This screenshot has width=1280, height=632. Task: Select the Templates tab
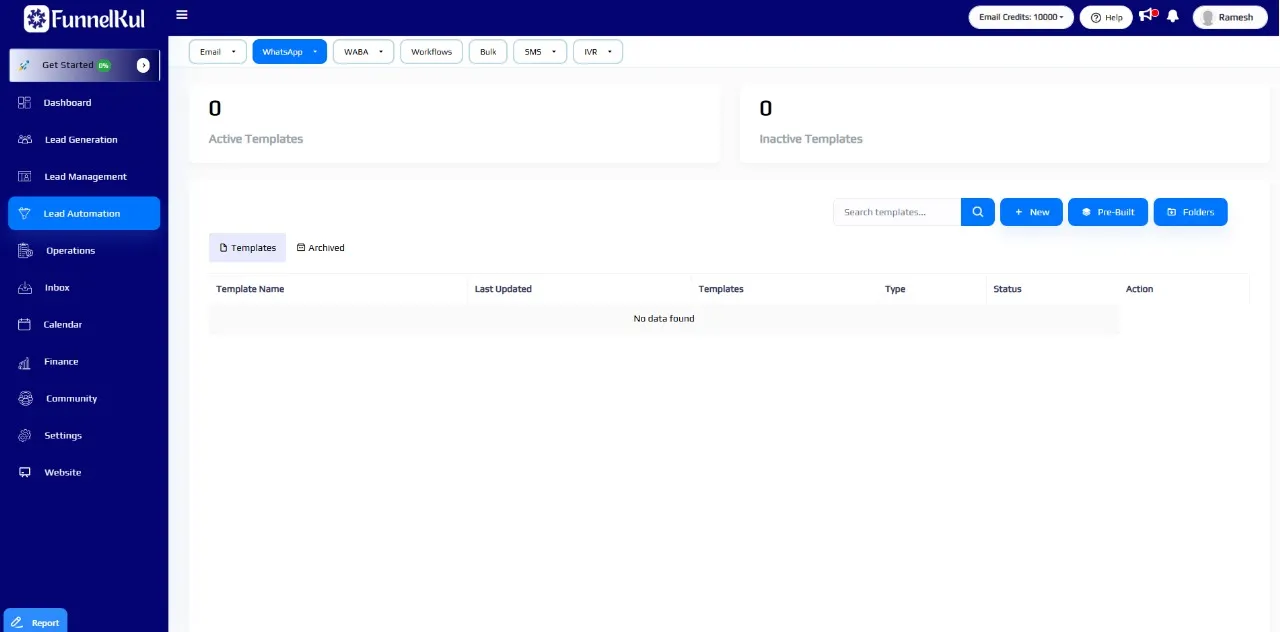[x=247, y=248]
